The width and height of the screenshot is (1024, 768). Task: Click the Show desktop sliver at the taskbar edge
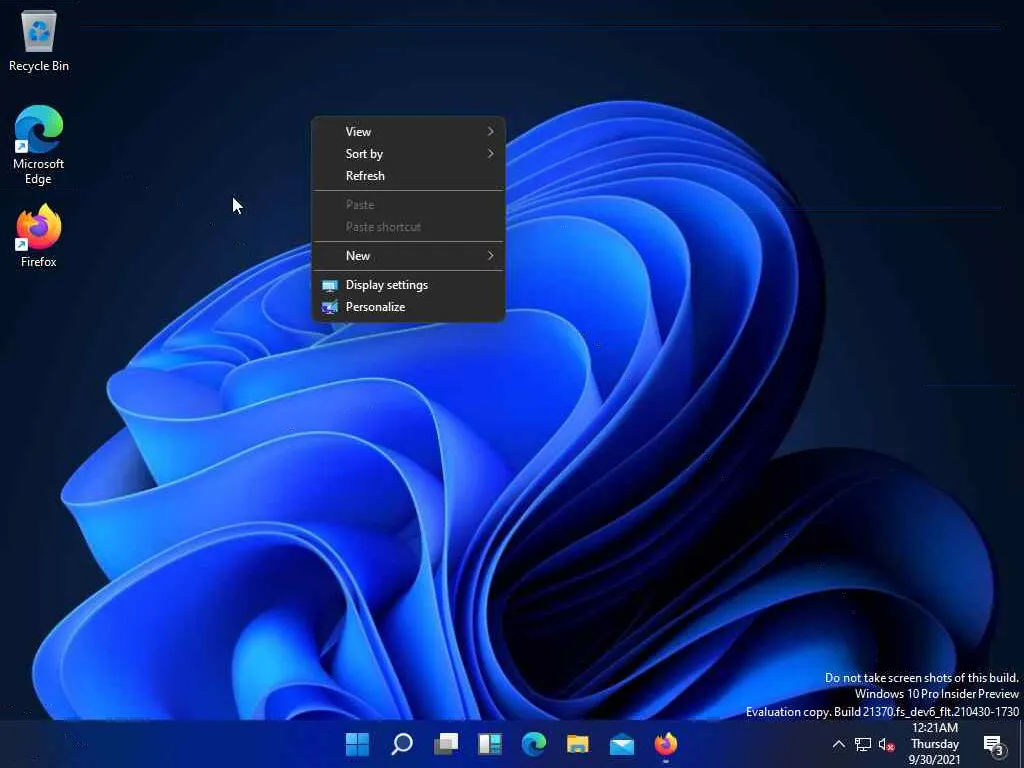1021,744
